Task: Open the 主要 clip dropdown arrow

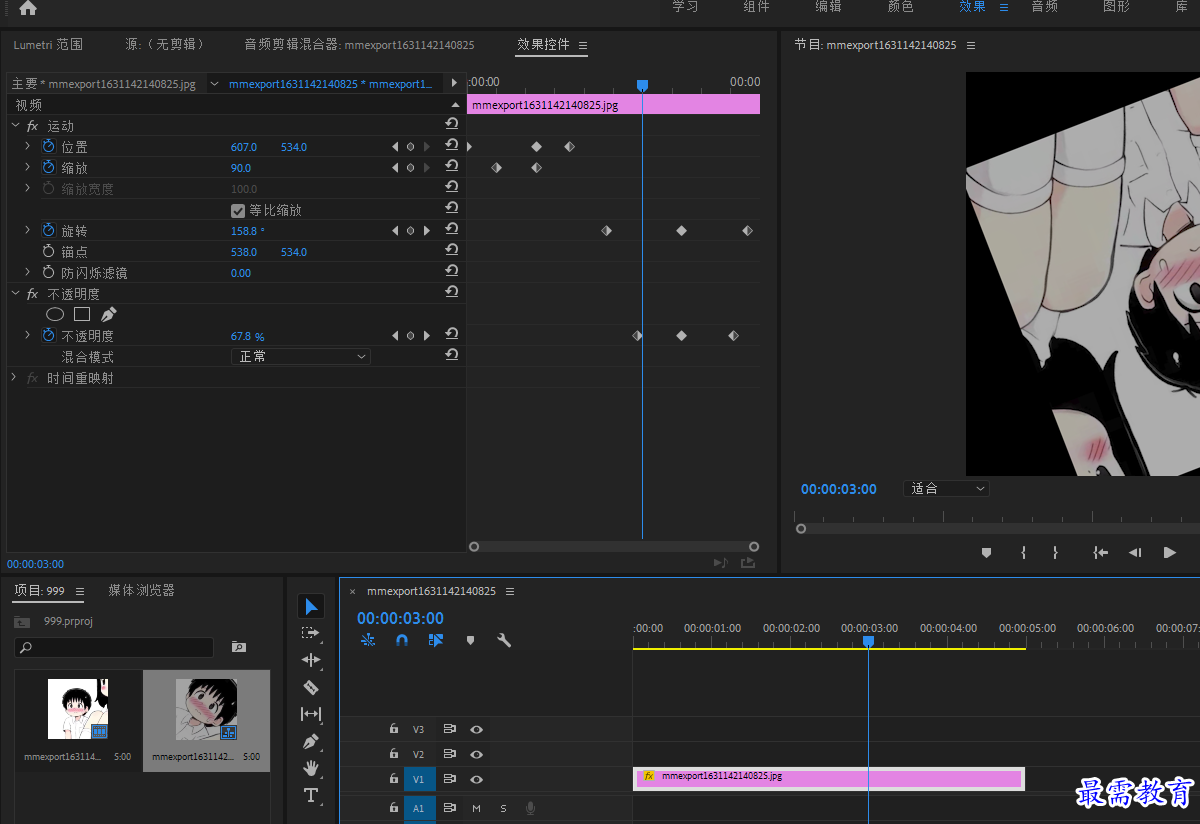Action: pos(214,84)
